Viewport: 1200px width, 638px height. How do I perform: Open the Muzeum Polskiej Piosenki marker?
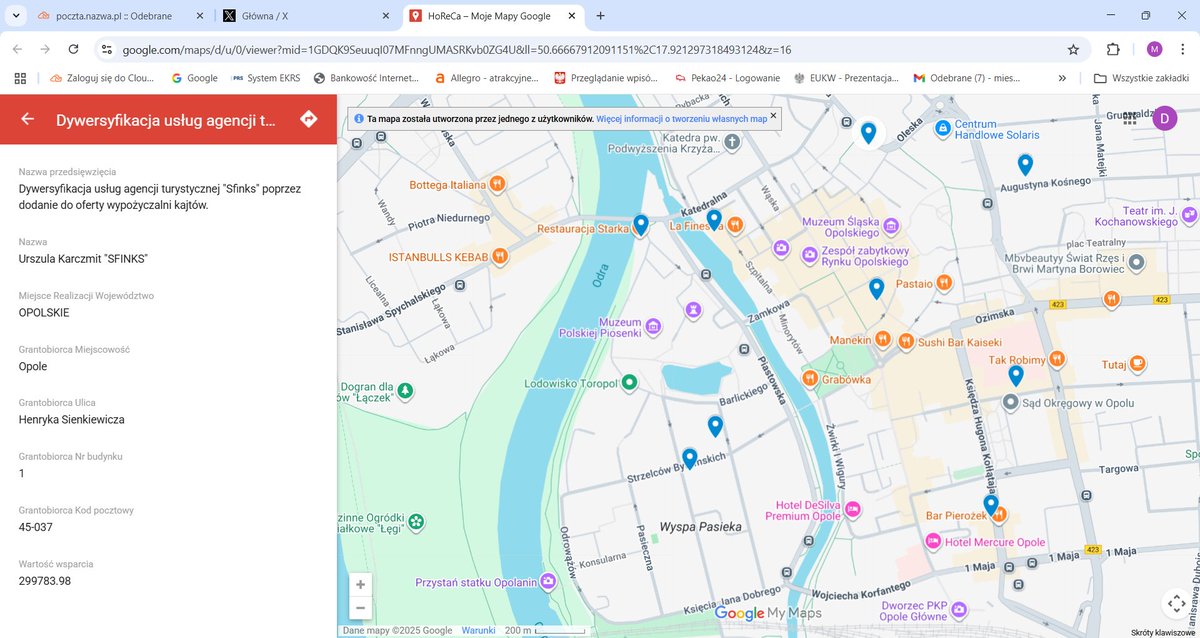tap(655, 324)
